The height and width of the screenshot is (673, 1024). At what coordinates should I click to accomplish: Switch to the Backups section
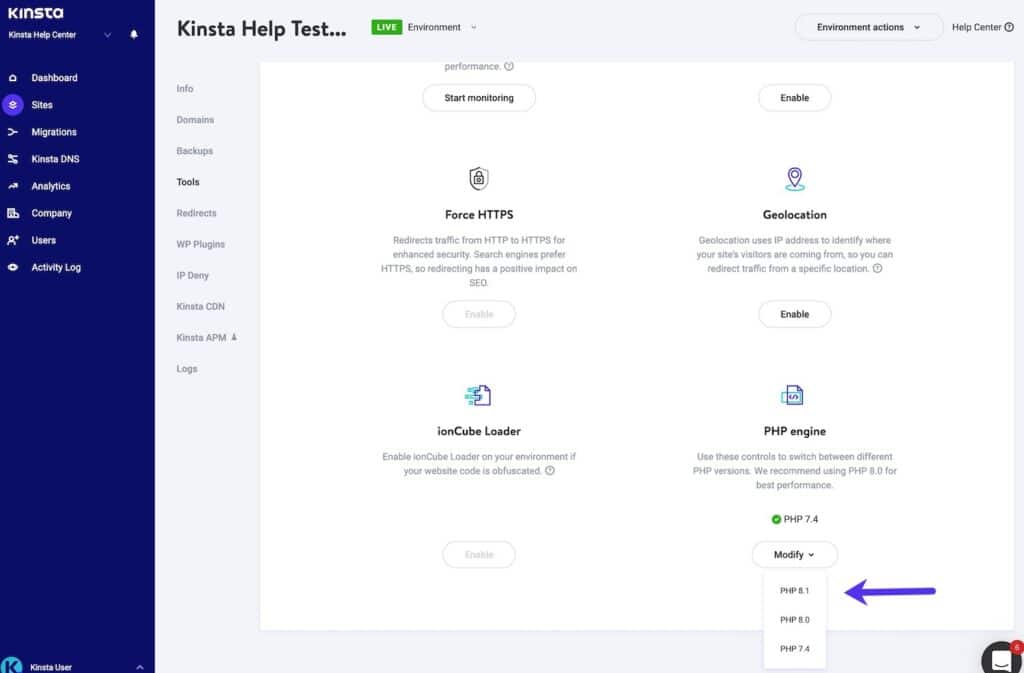[194, 151]
